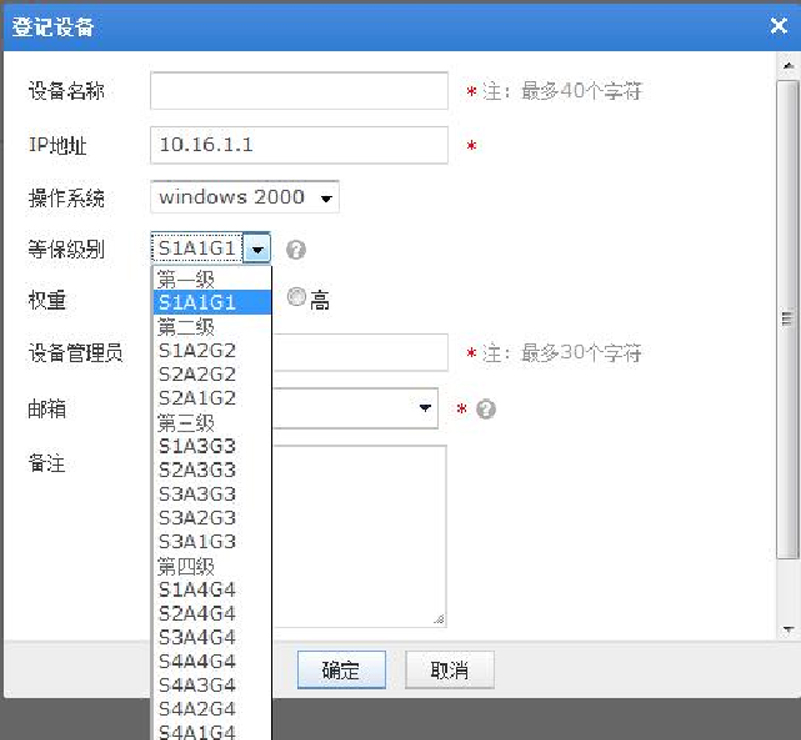Click the dialog scrollbar down arrow

tap(788, 629)
